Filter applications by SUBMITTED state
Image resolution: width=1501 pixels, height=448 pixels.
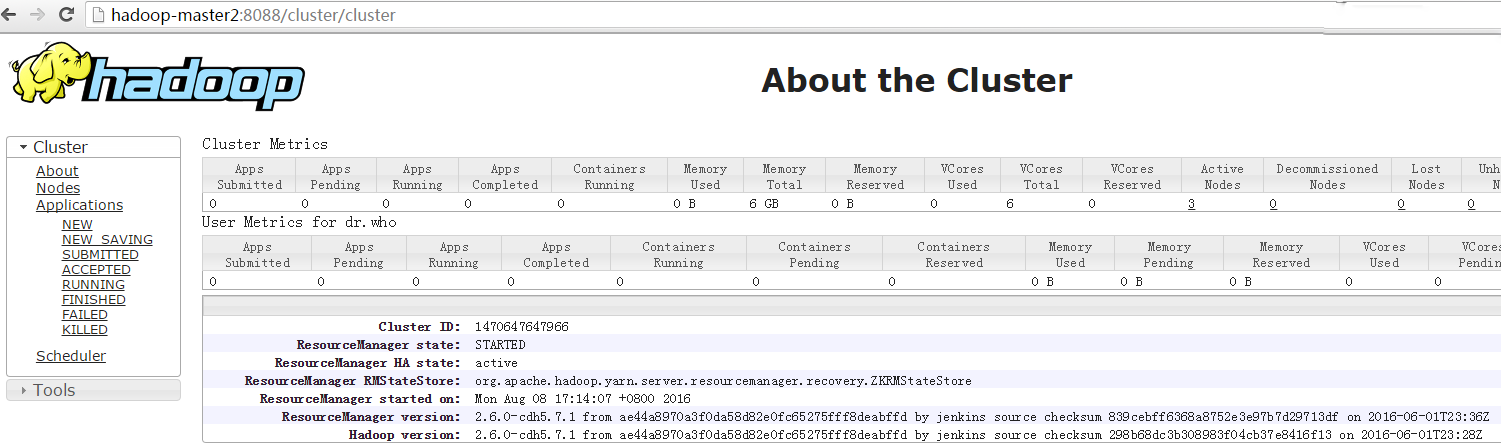point(100,255)
